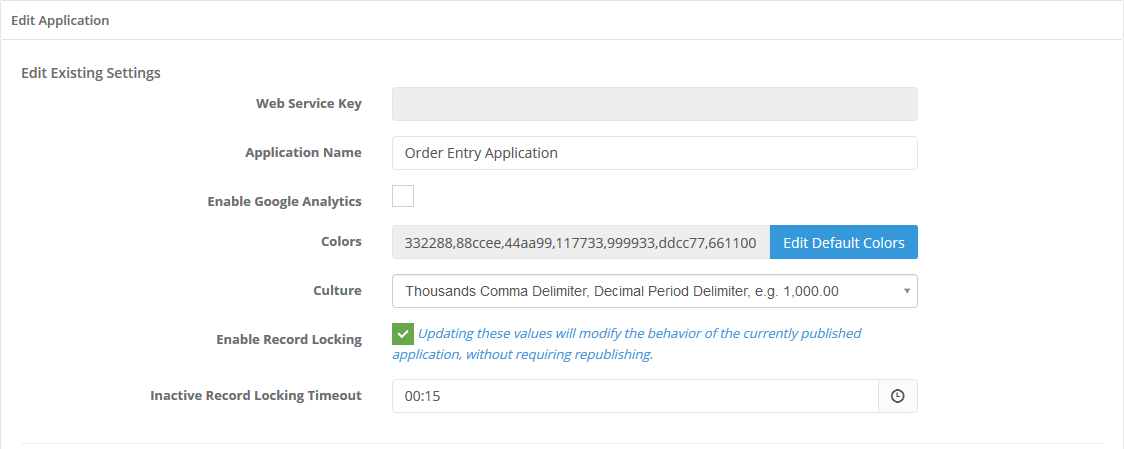
Task: Click the Culture label
Action: (338, 290)
